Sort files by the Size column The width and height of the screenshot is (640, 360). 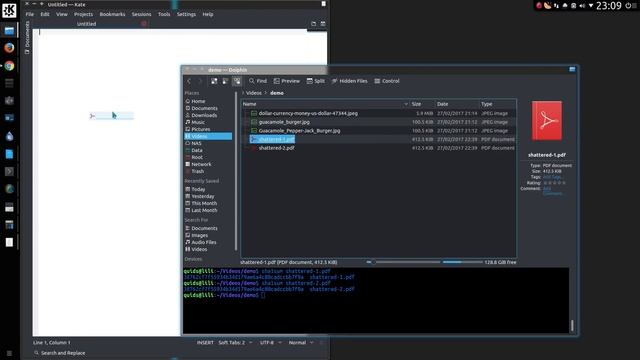click(x=421, y=104)
